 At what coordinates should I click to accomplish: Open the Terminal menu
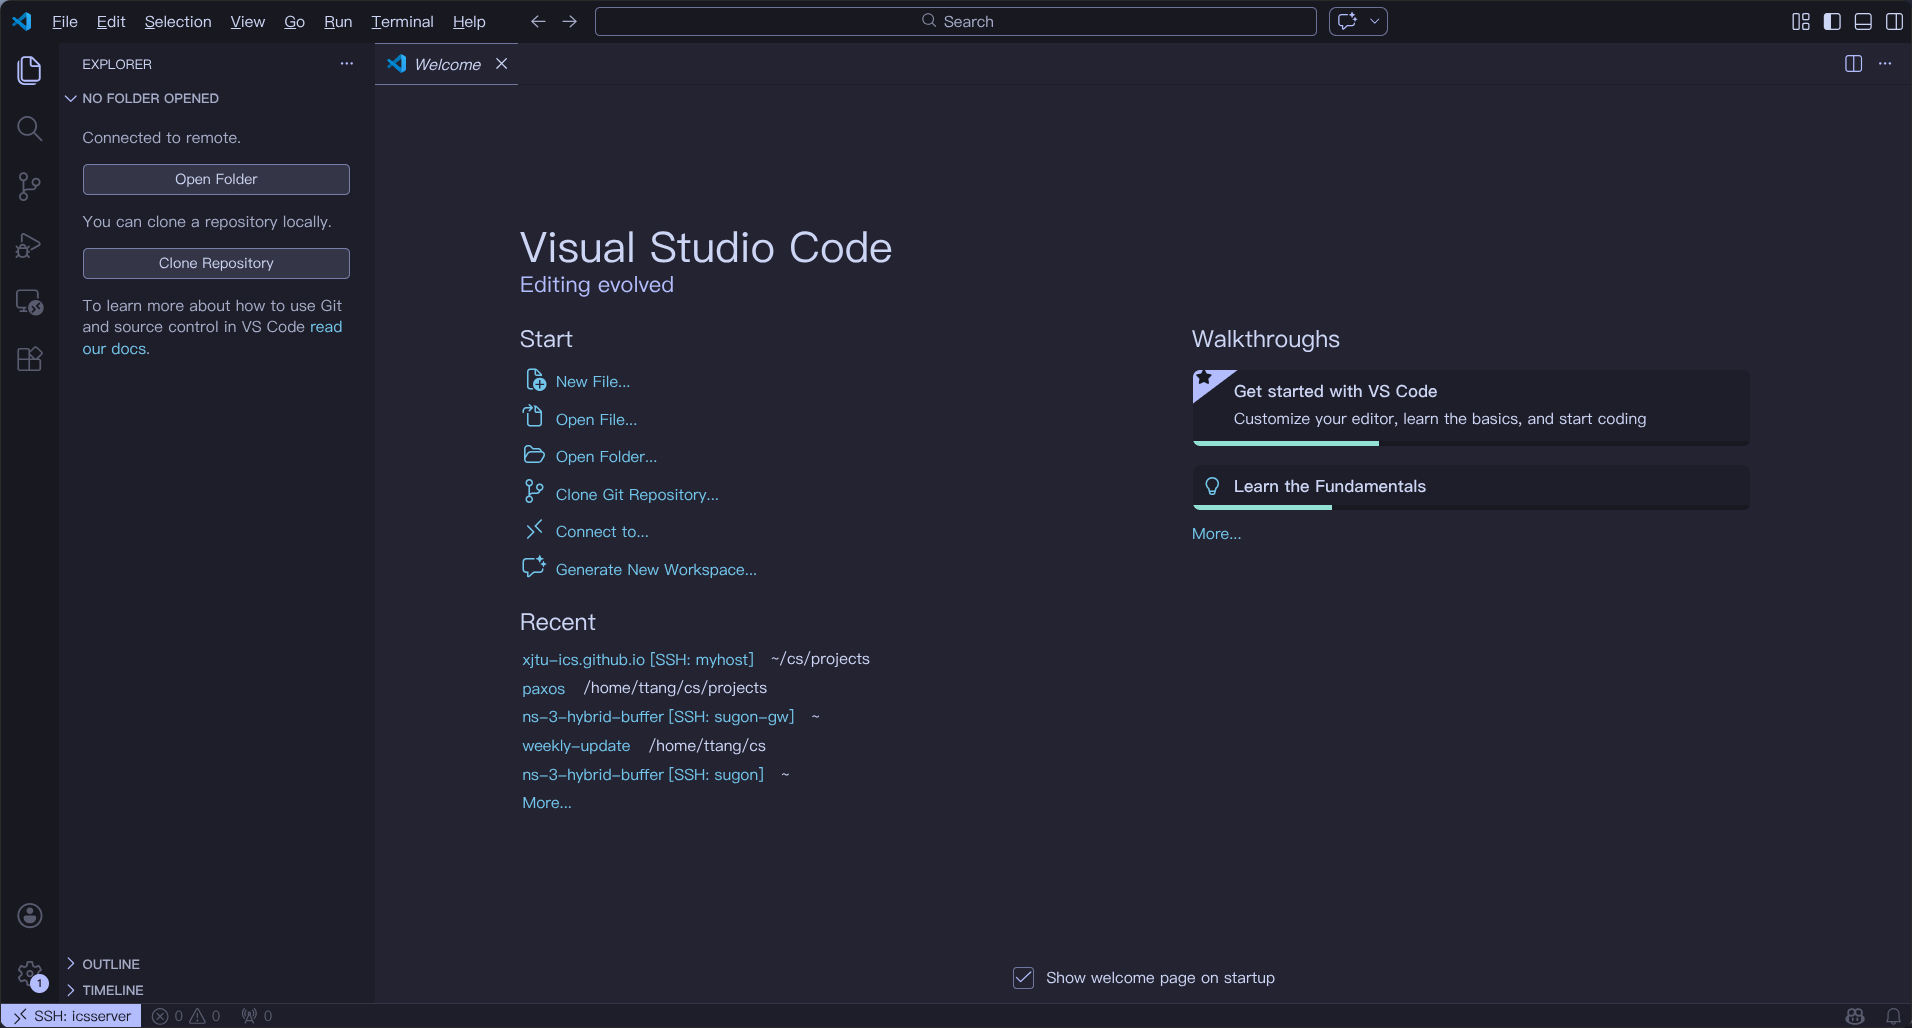point(402,22)
